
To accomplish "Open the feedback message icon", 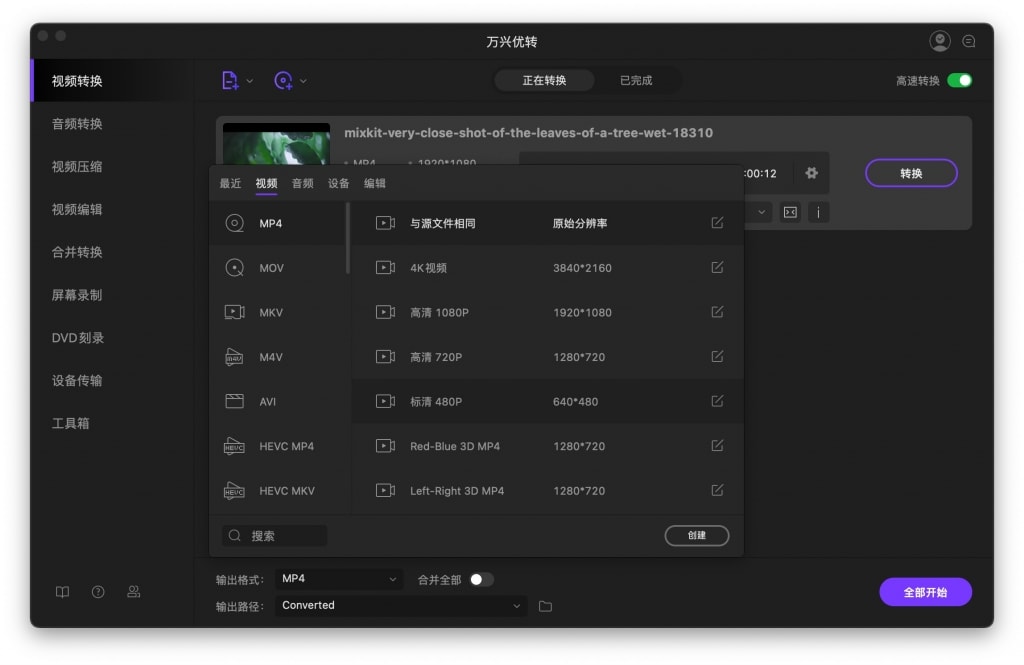I will (x=968, y=41).
